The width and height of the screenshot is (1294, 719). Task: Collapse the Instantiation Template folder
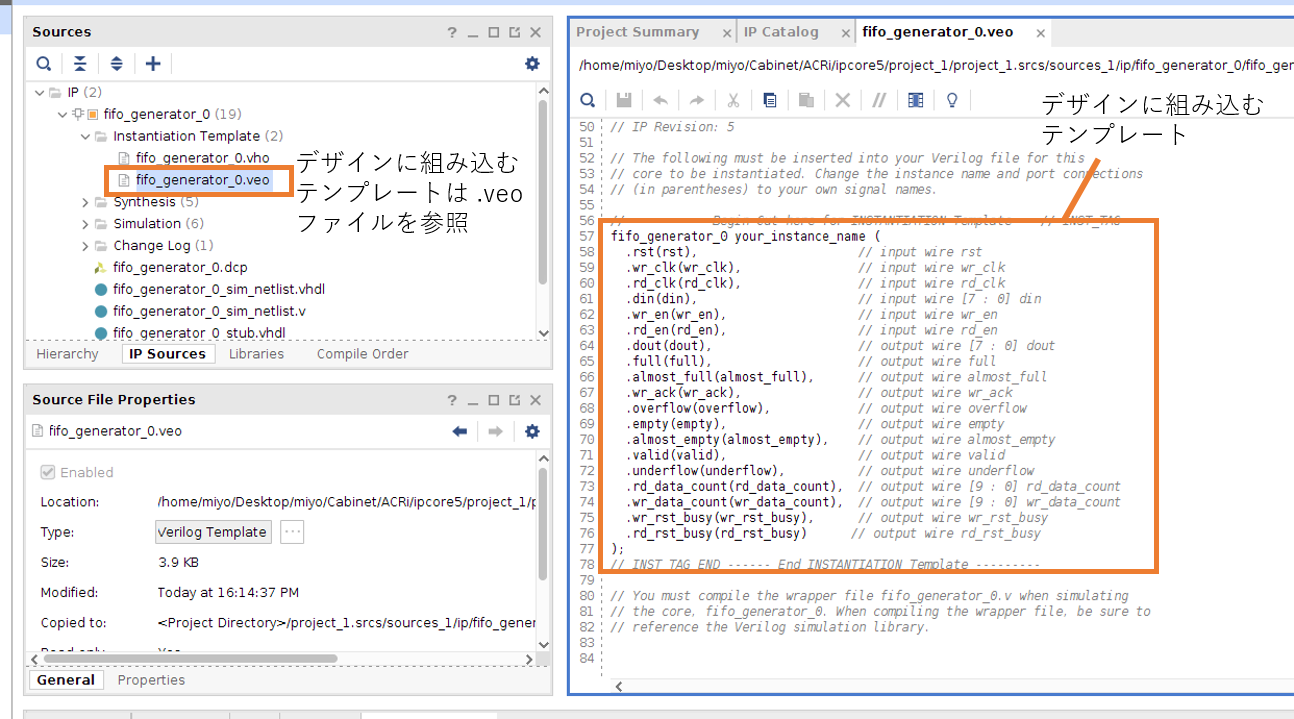coord(86,136)
